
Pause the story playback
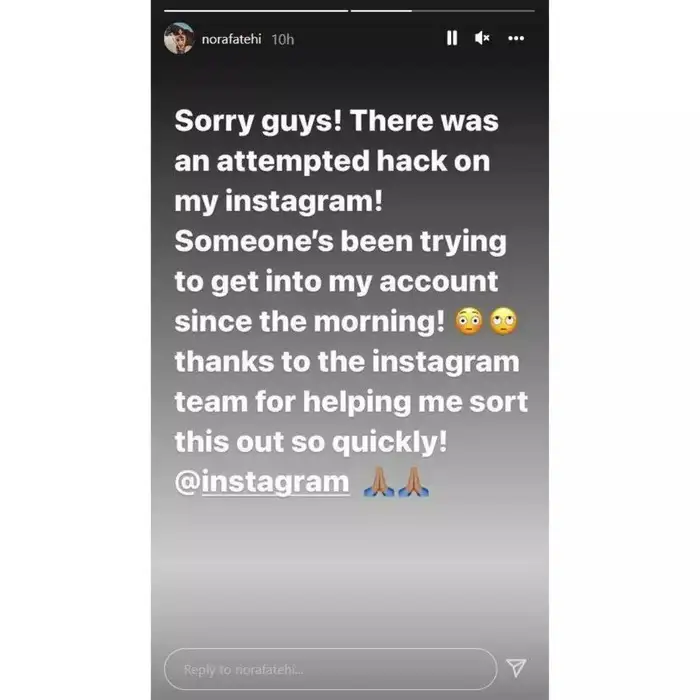[x=452, y=38]
